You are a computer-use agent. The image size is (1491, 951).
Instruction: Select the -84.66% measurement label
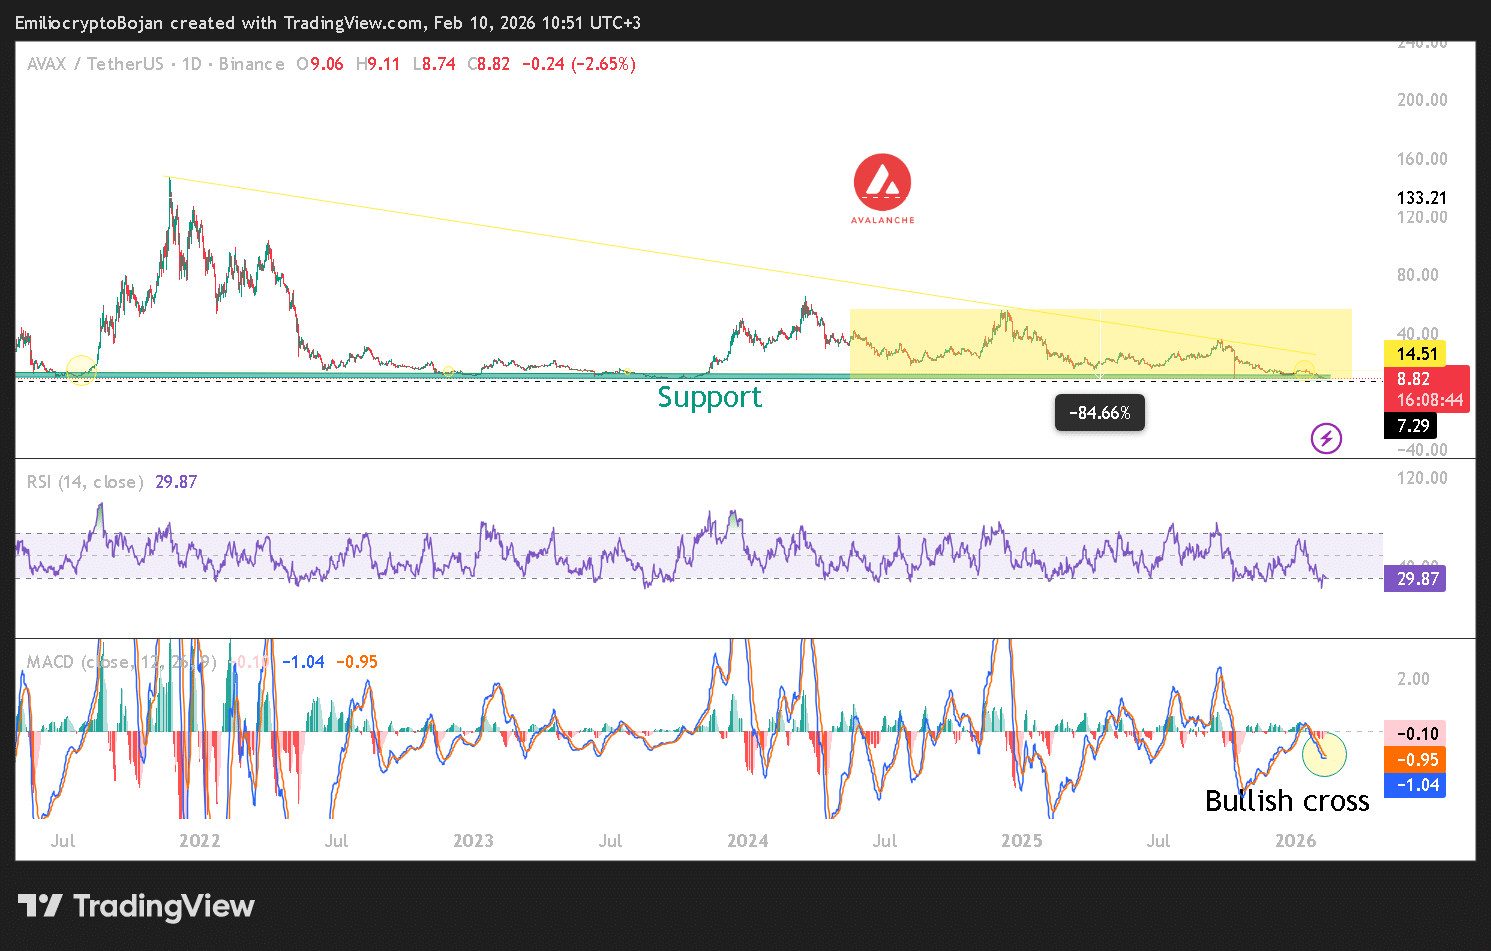1099,413
